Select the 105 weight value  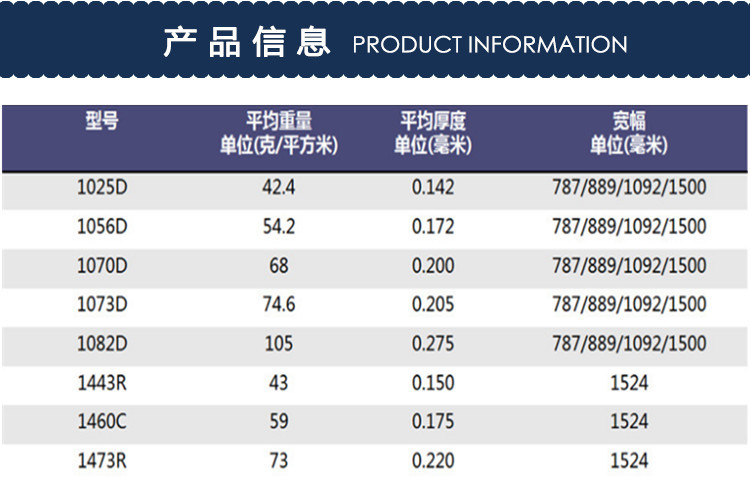click(x=279, y=344)
